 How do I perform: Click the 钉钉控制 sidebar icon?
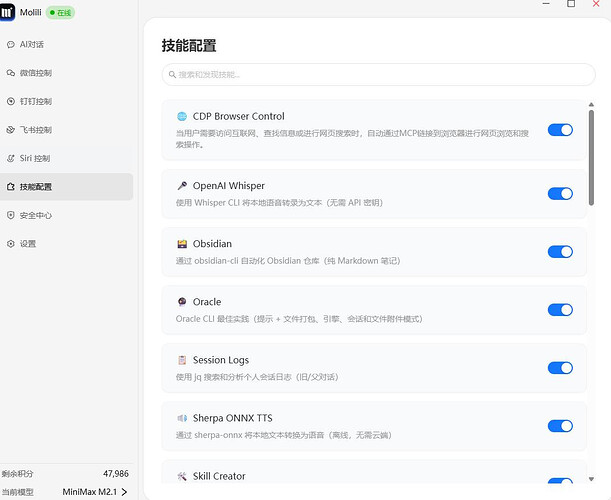point(11,101)
